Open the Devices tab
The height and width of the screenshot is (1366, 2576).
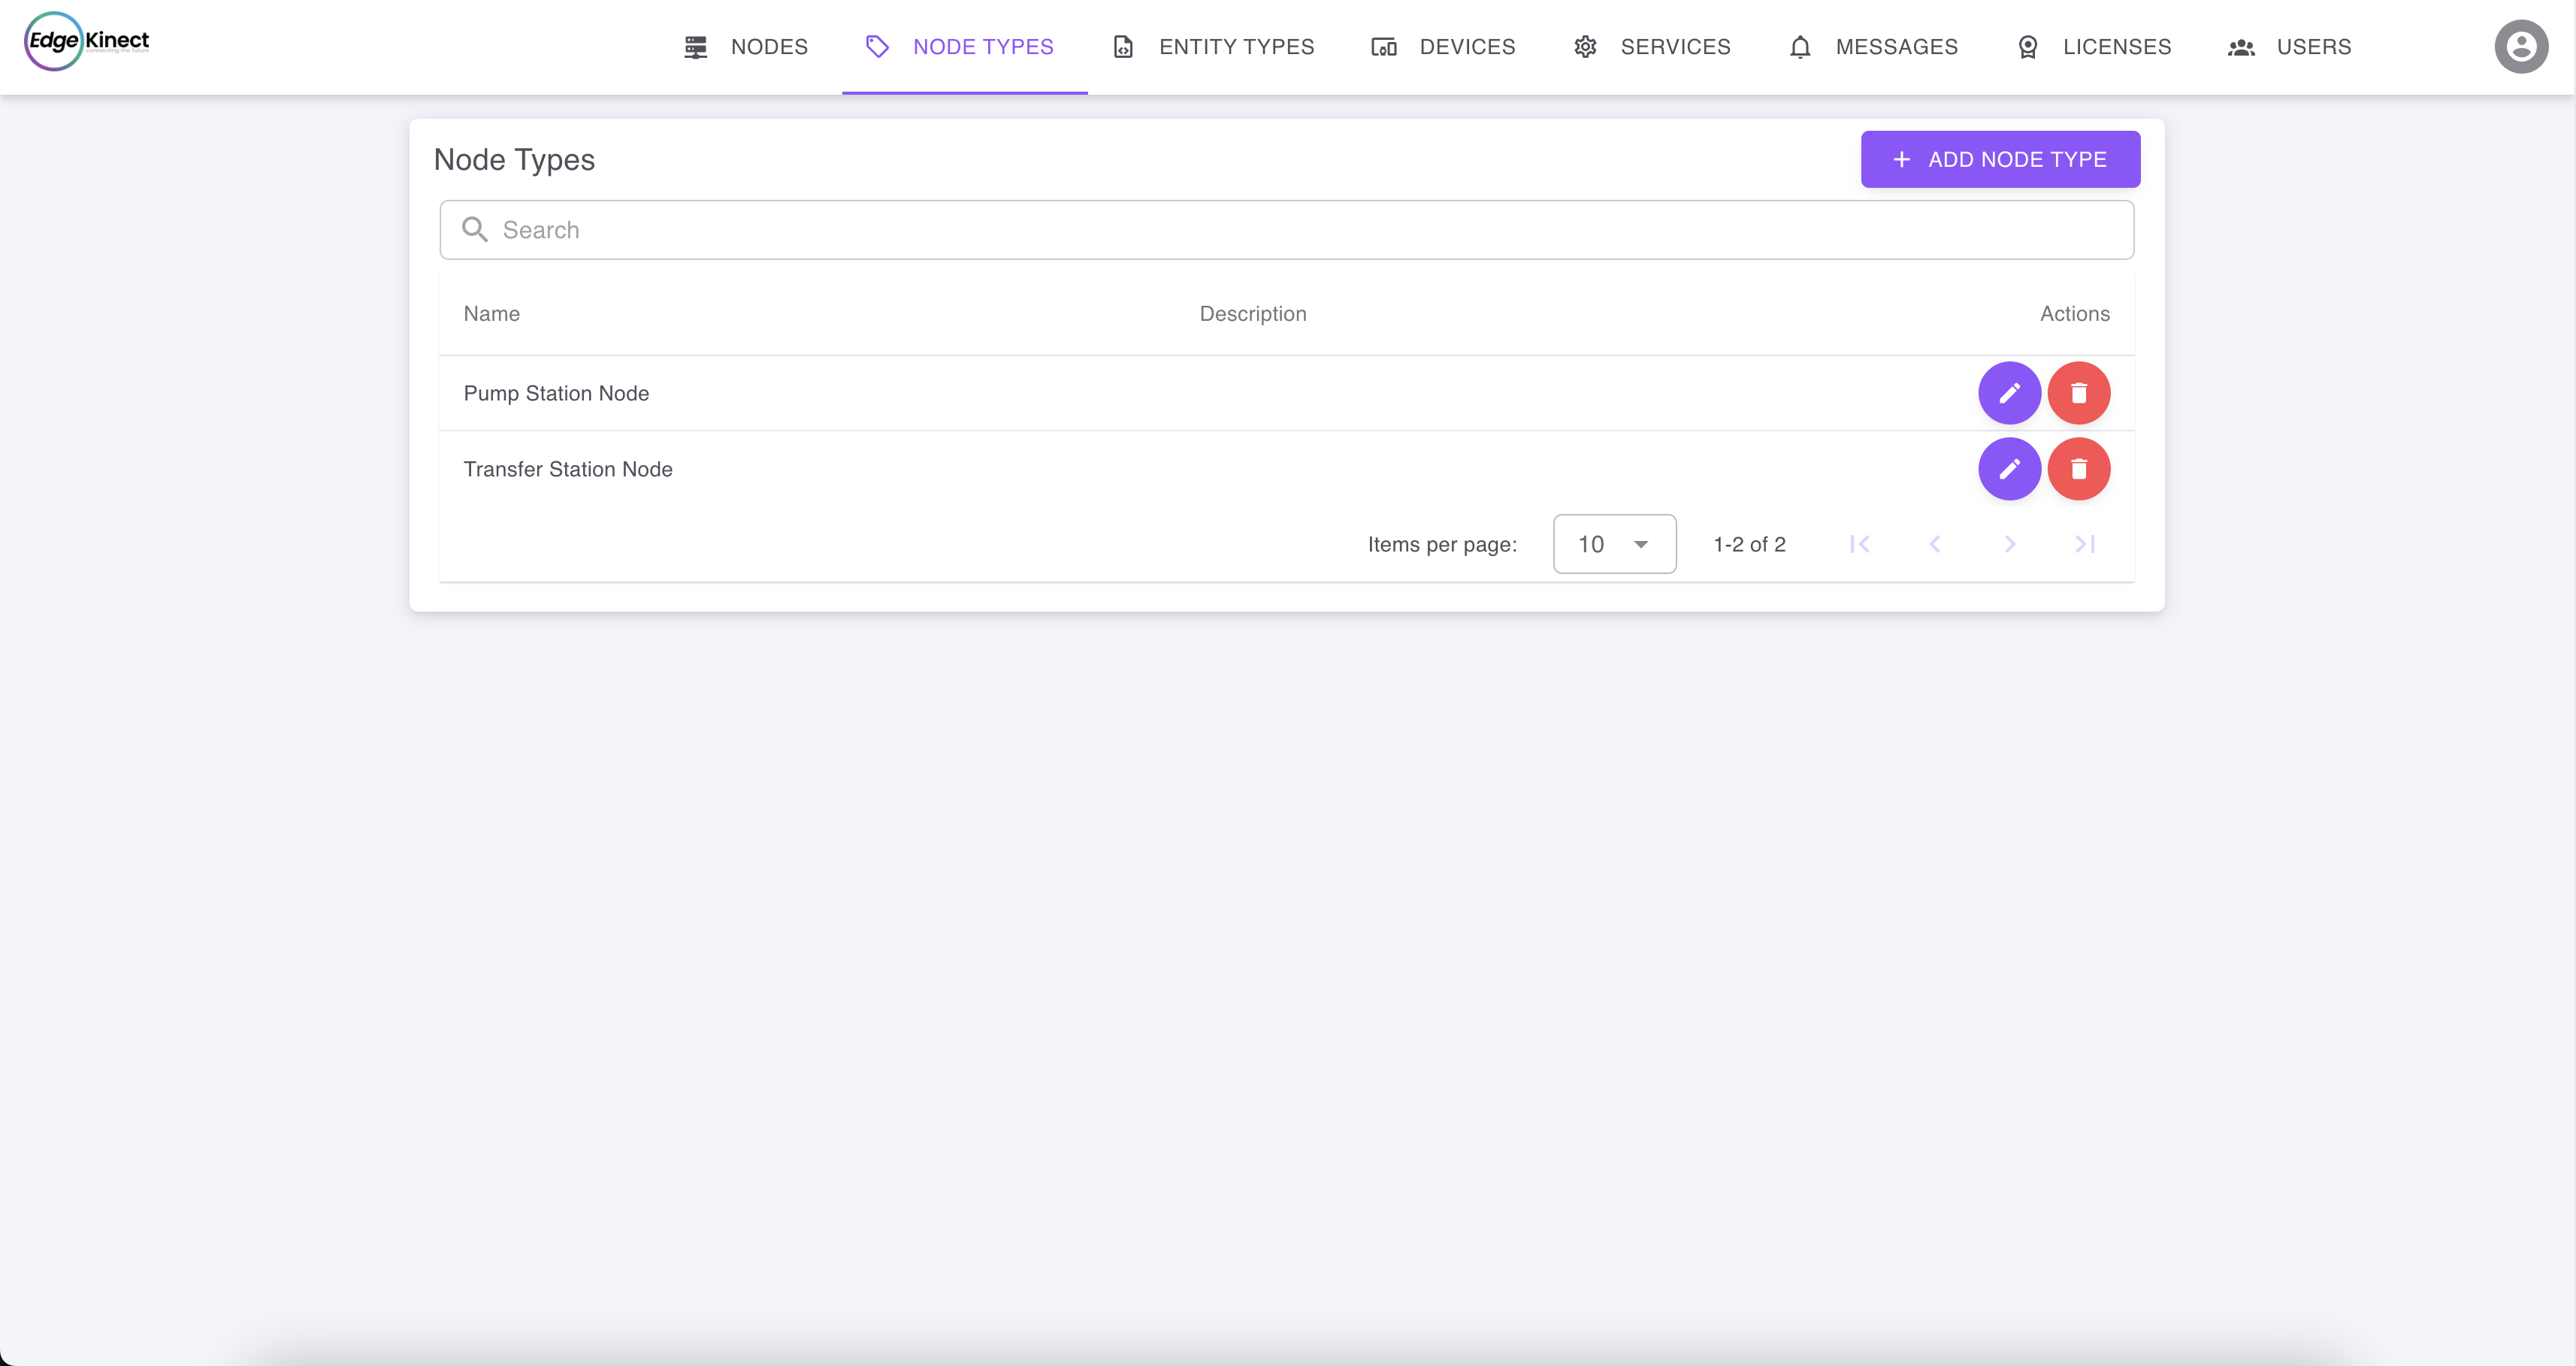1443,47
